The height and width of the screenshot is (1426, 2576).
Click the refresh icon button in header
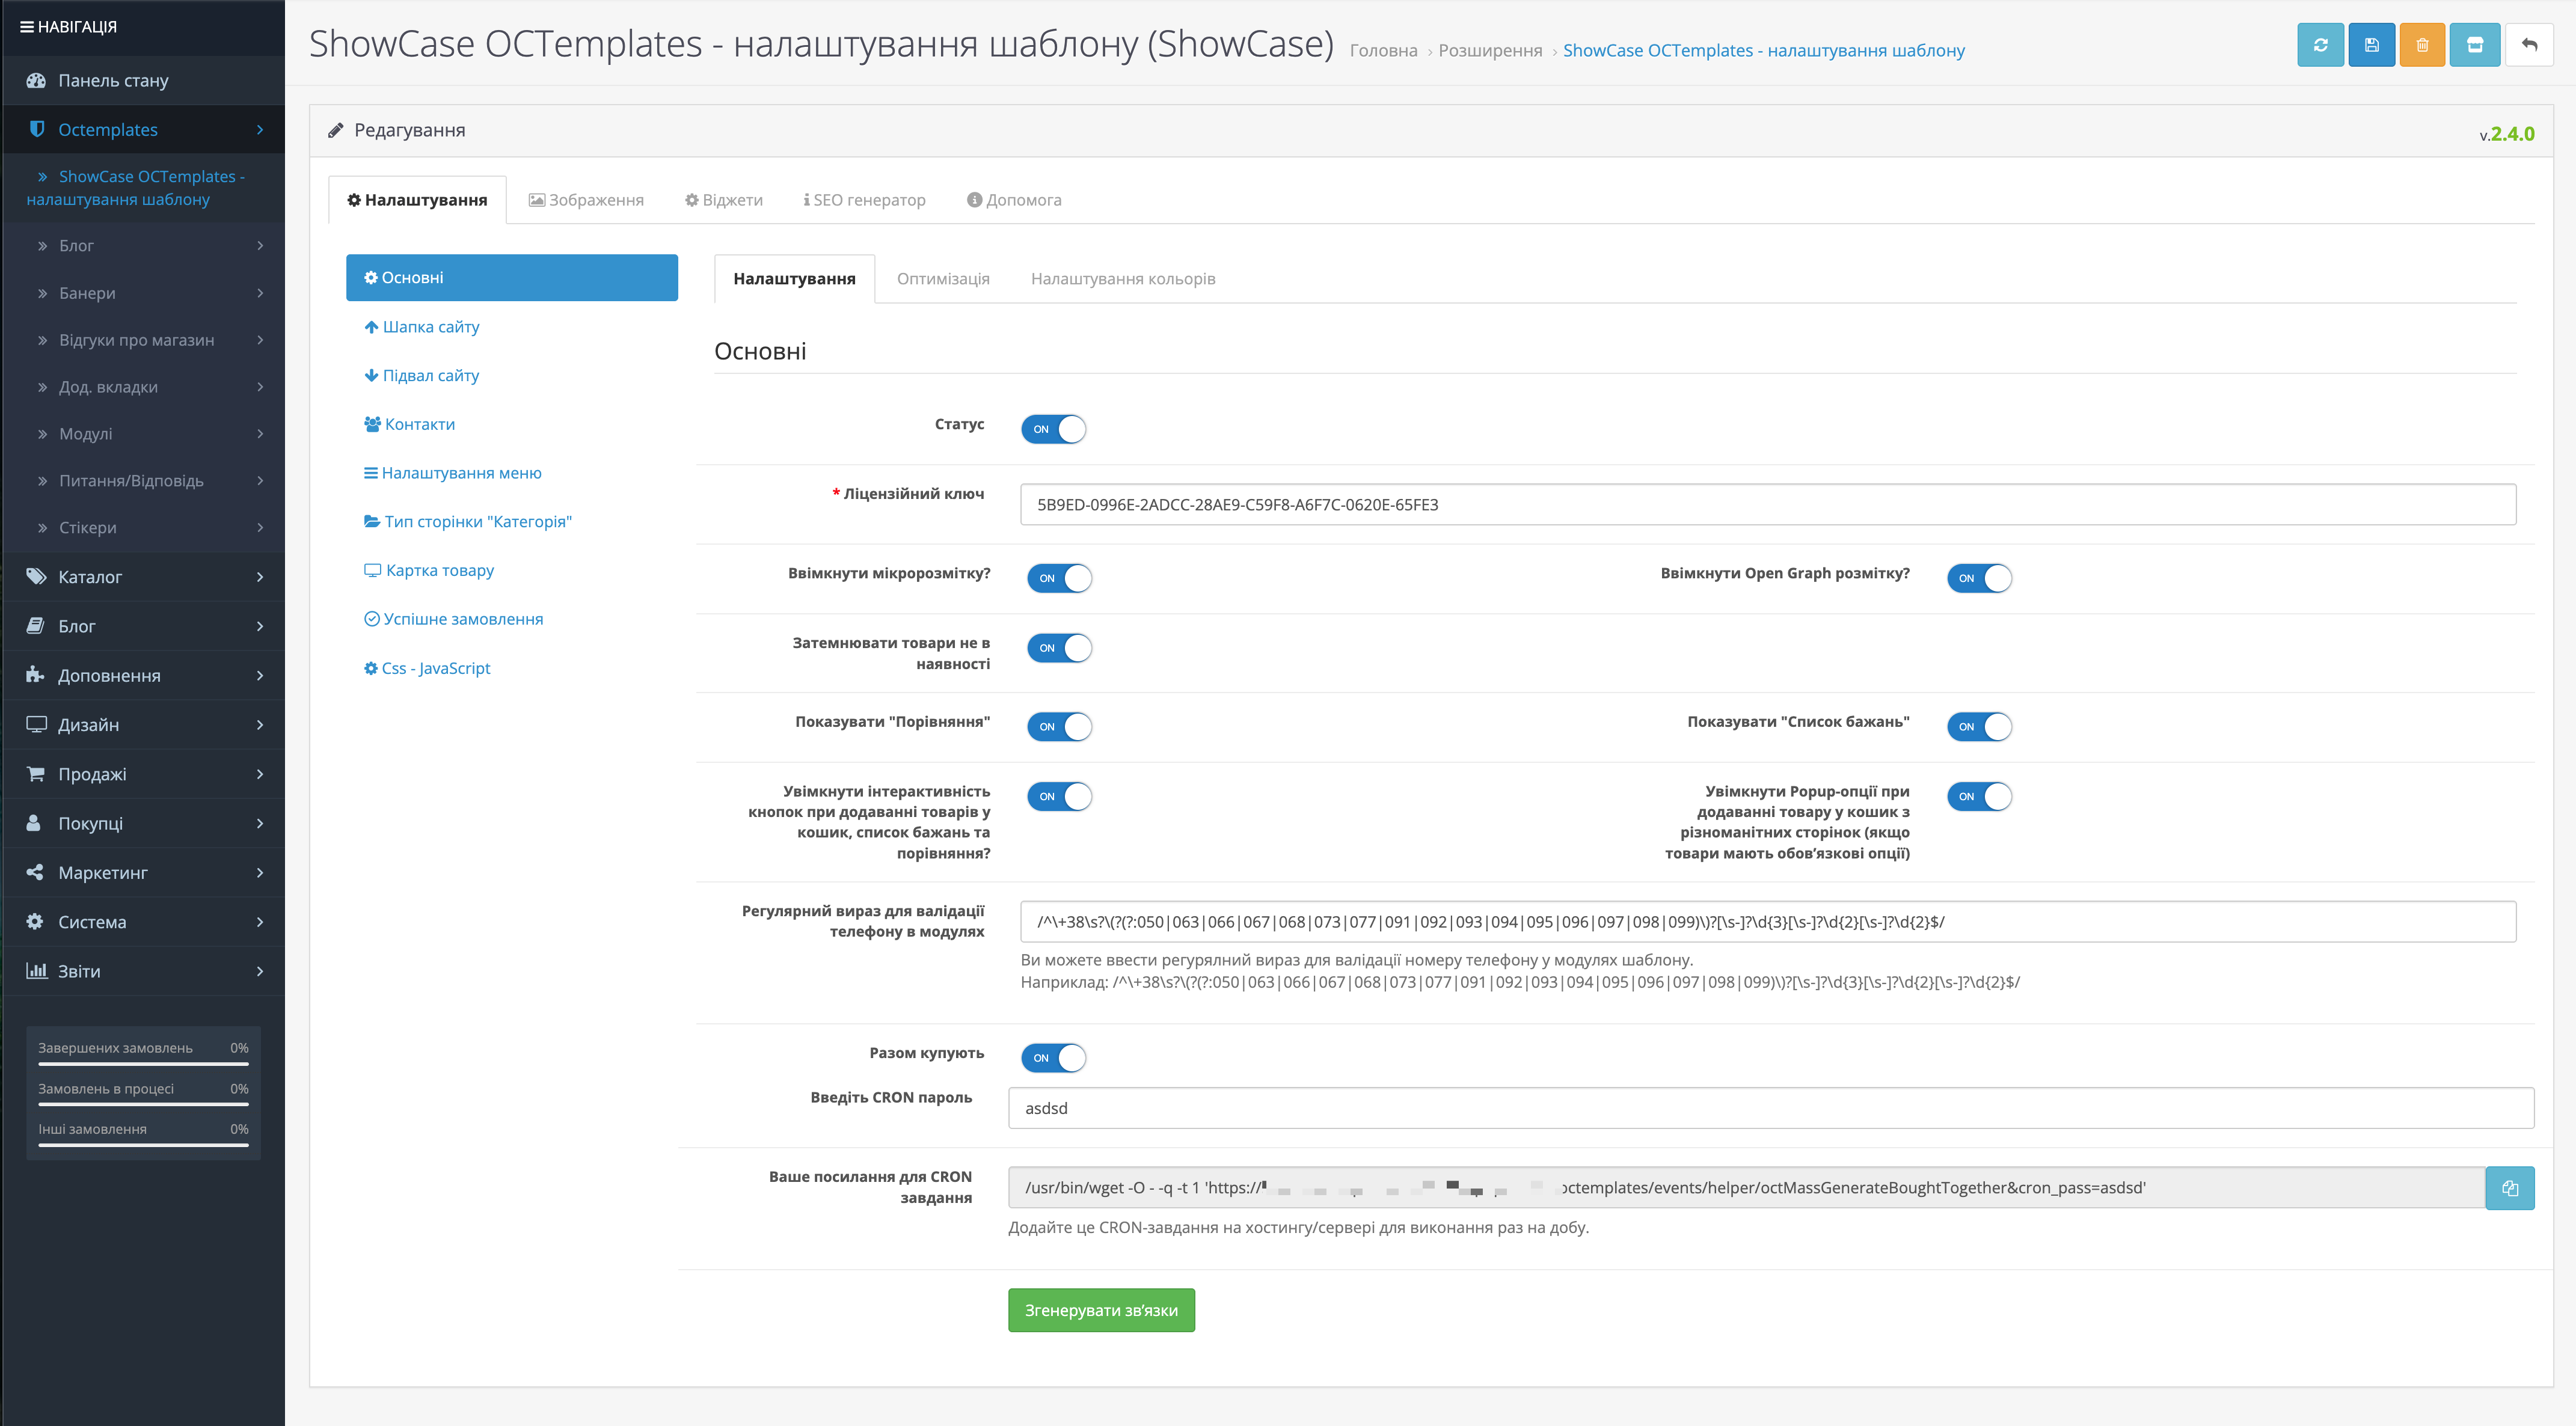2320,45
